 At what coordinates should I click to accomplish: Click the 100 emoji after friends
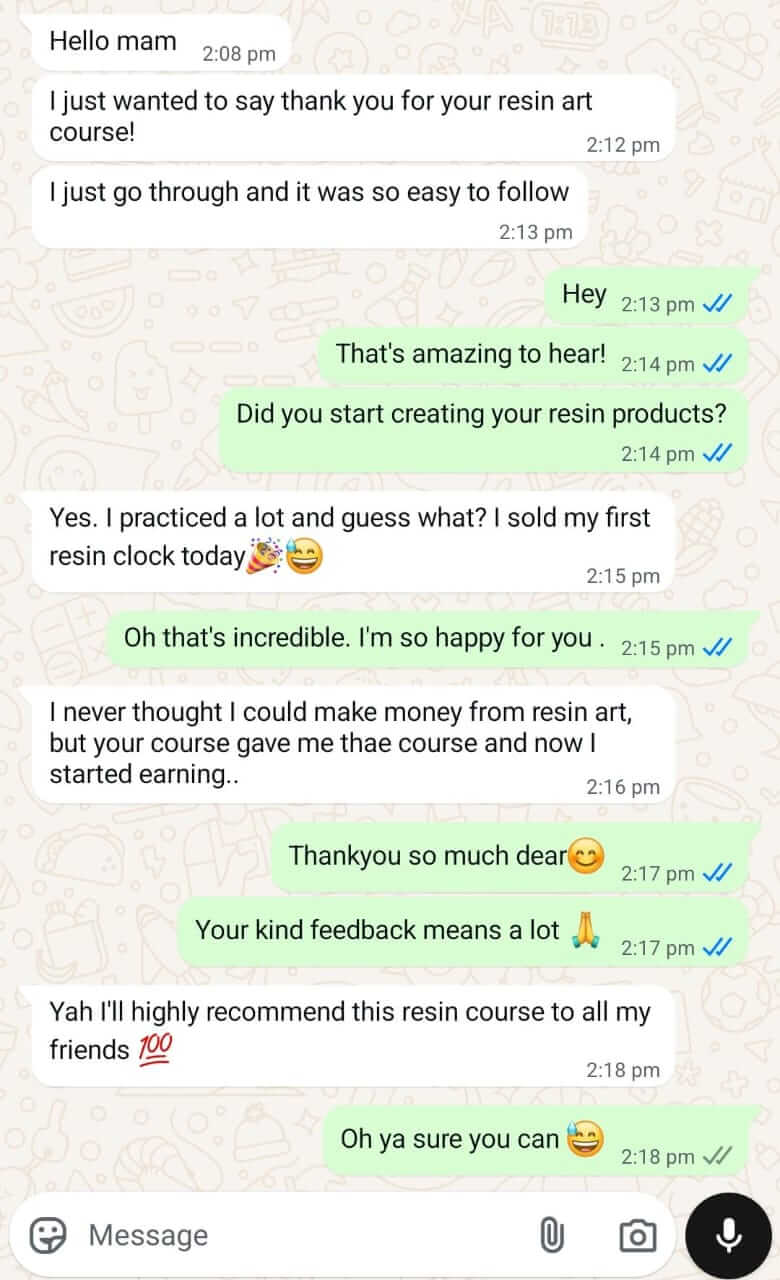(x=154, y=1049)
